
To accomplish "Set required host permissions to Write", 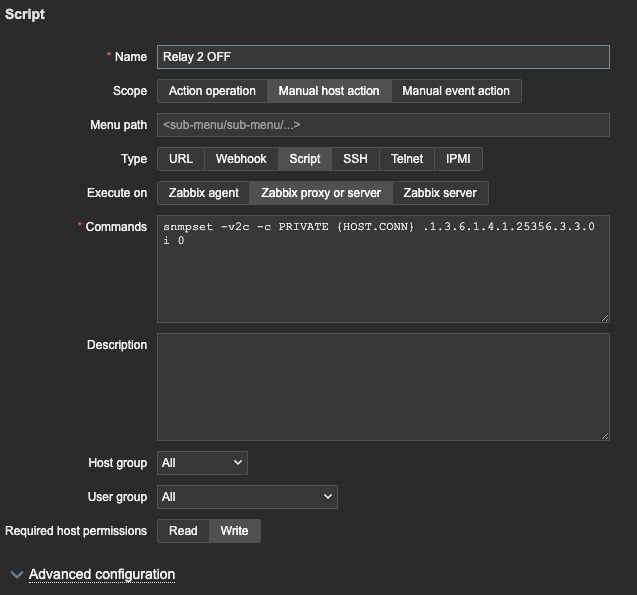I will [x=235, y=531].
